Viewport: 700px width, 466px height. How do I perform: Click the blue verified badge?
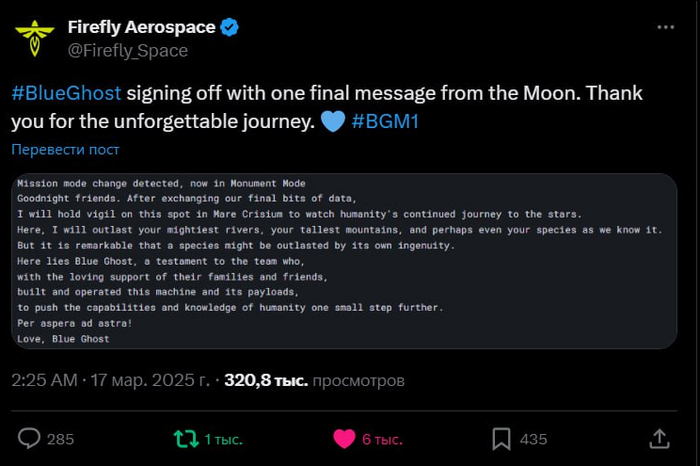229,27
